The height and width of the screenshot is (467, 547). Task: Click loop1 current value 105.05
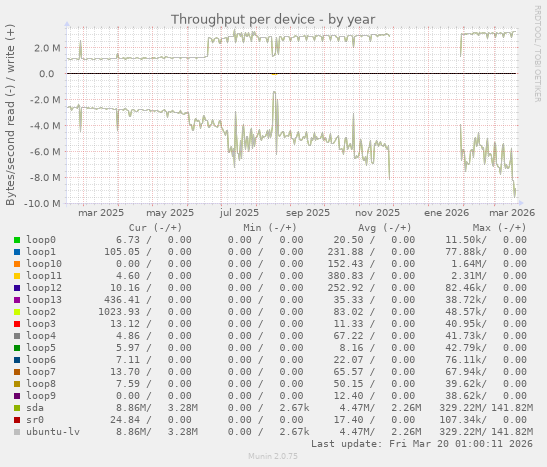(122, 252)
